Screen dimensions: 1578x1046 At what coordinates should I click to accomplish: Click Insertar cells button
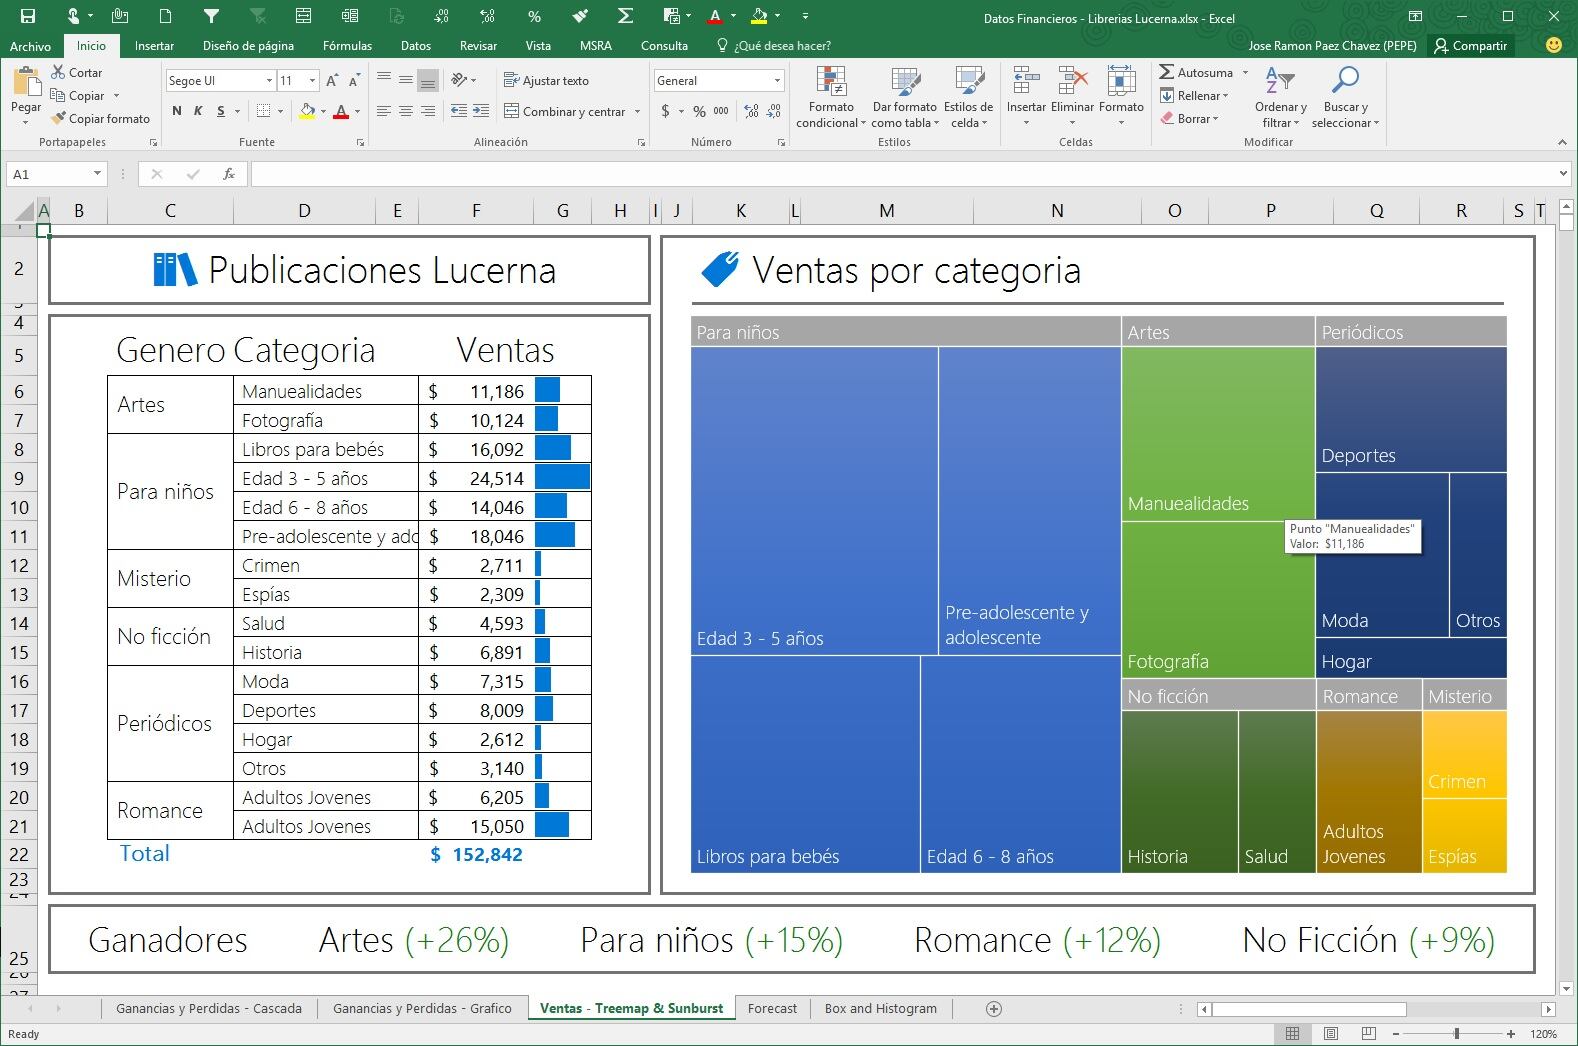(x=1026, y=97)
